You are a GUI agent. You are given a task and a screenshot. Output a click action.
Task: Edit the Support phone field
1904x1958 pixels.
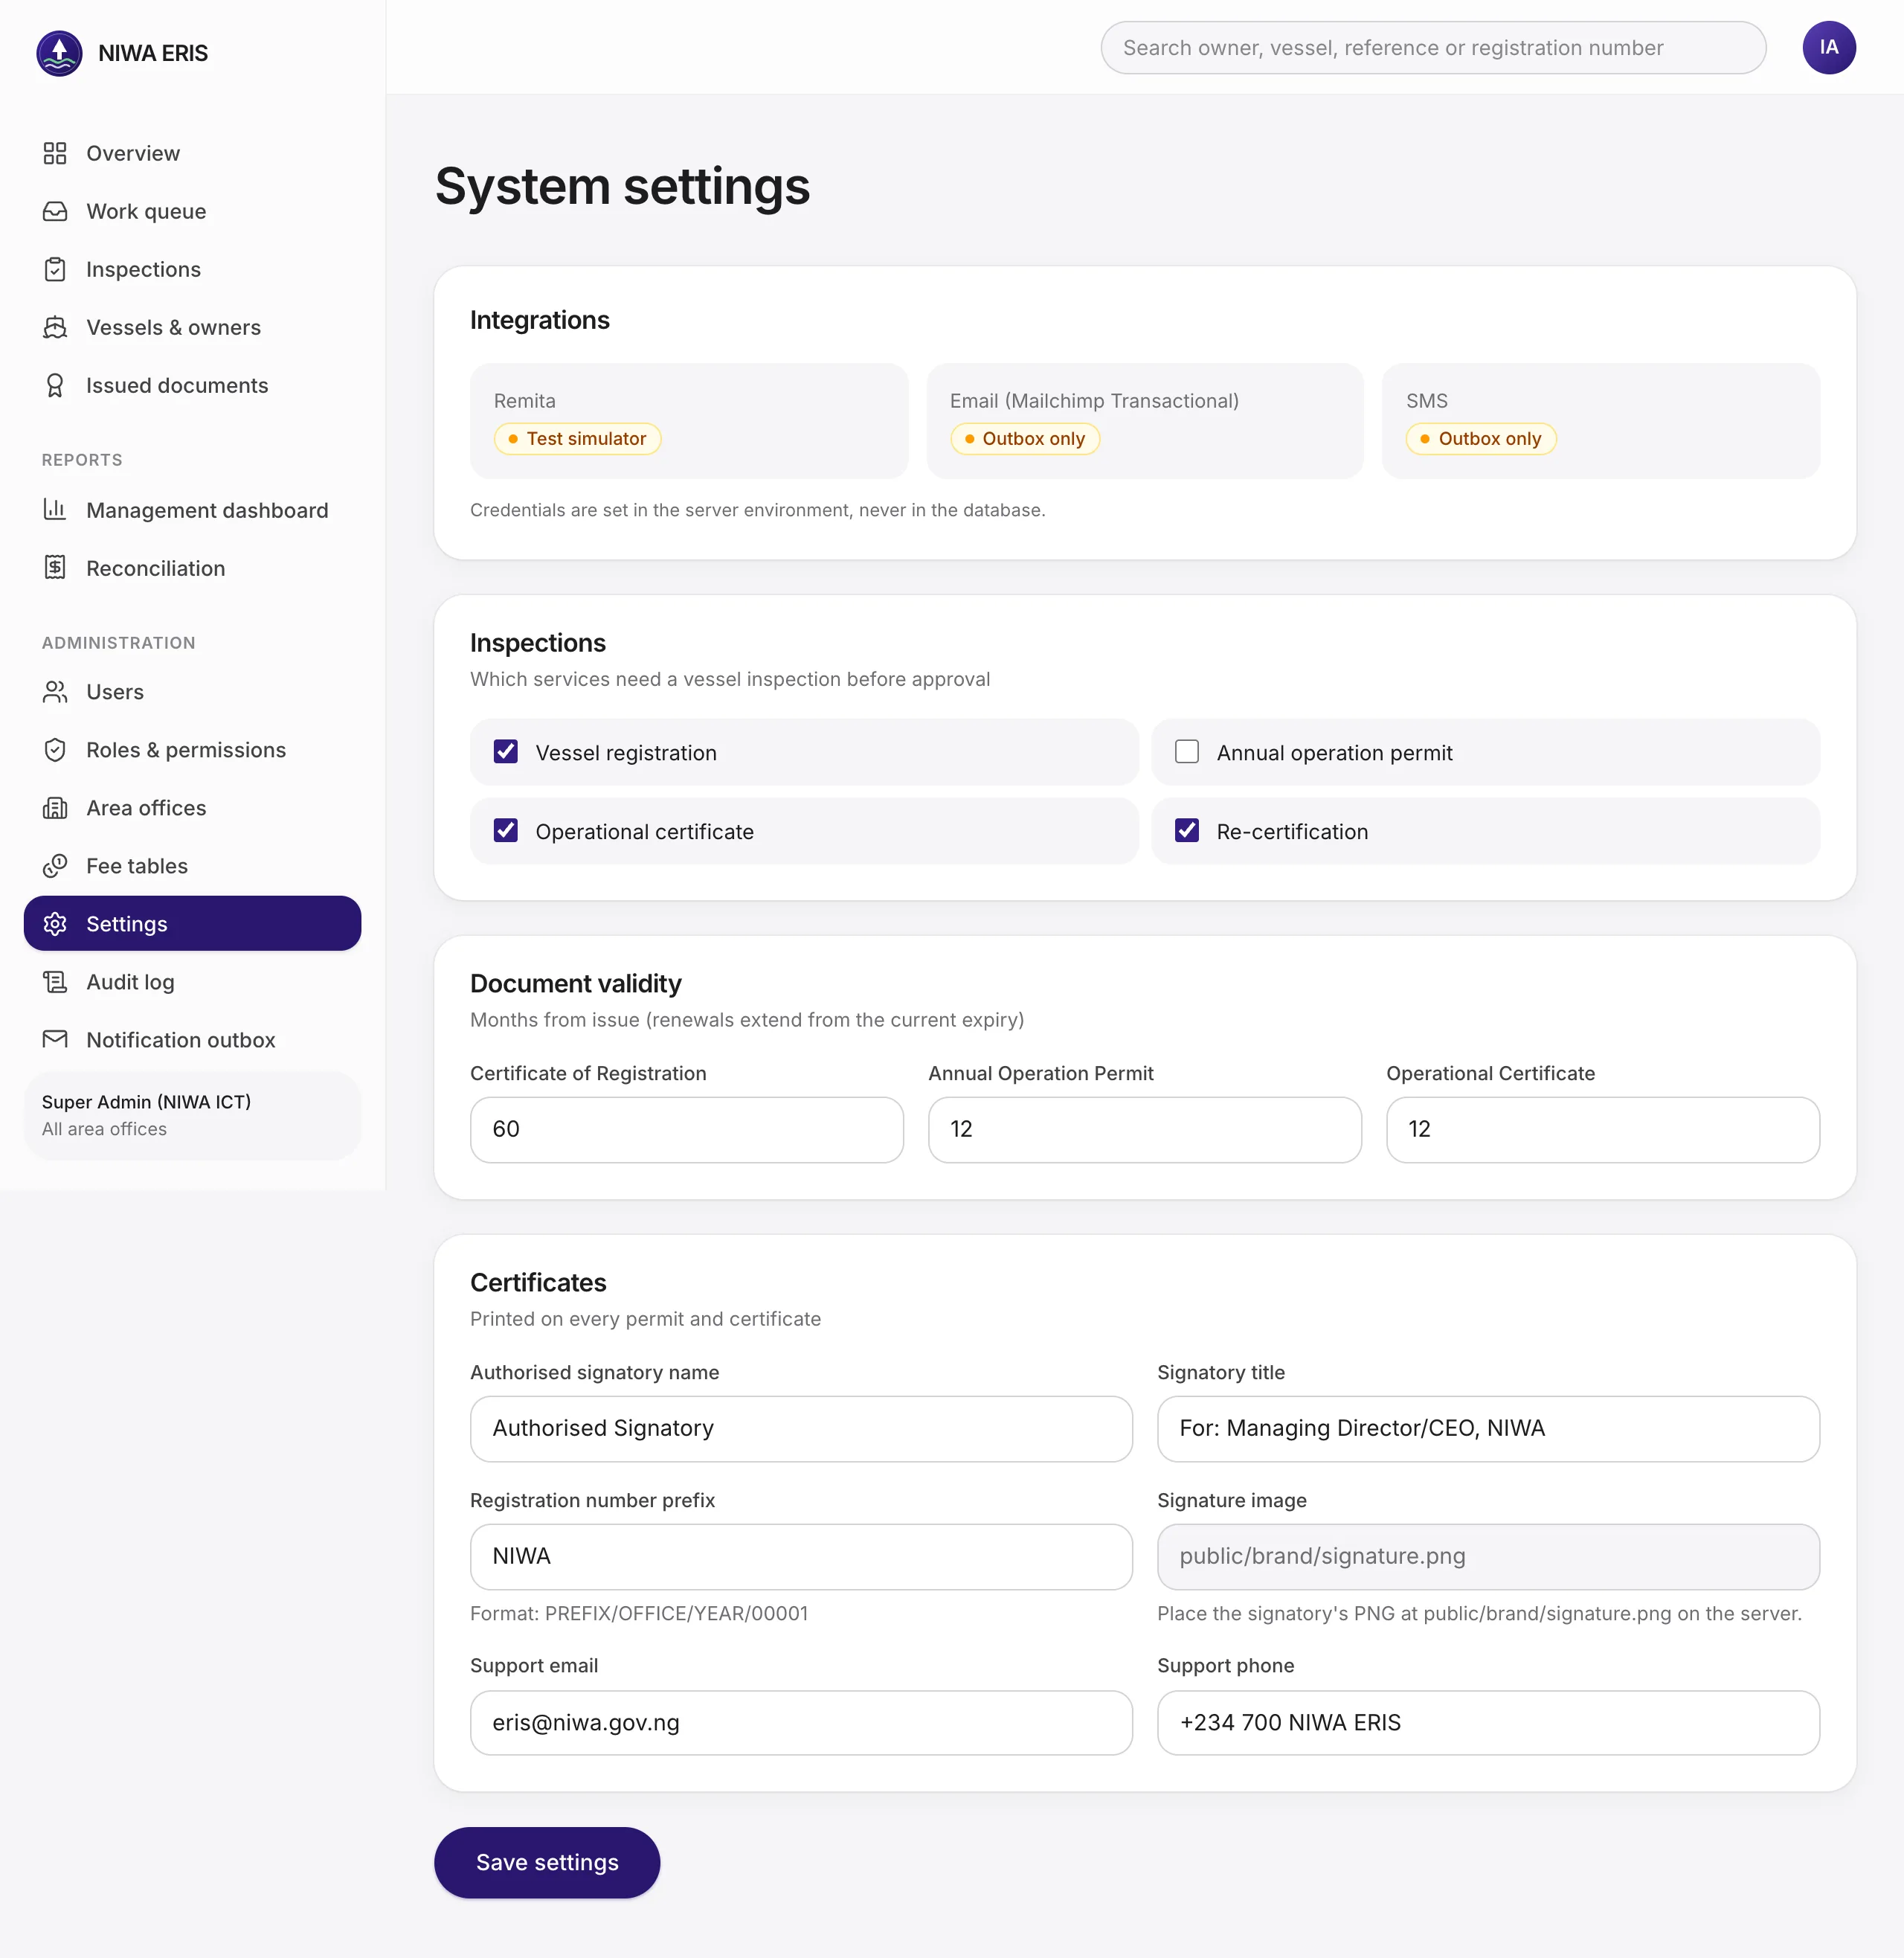1488,1723
